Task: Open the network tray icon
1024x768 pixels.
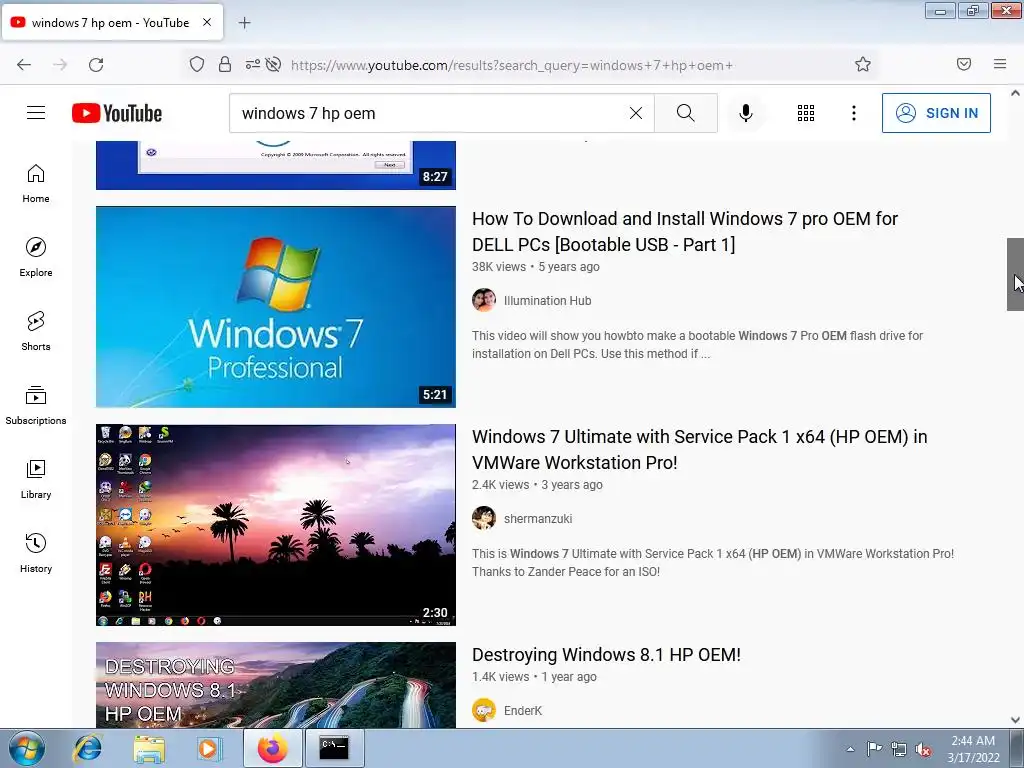Action: click(899, 749)
